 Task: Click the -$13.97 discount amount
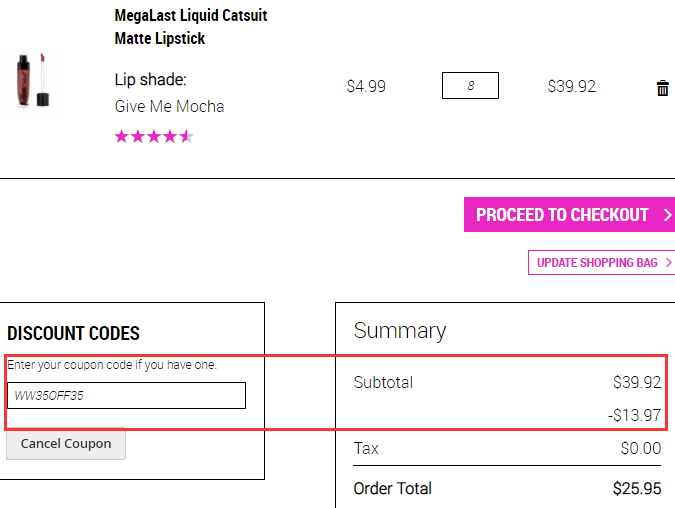pos(634,415)
